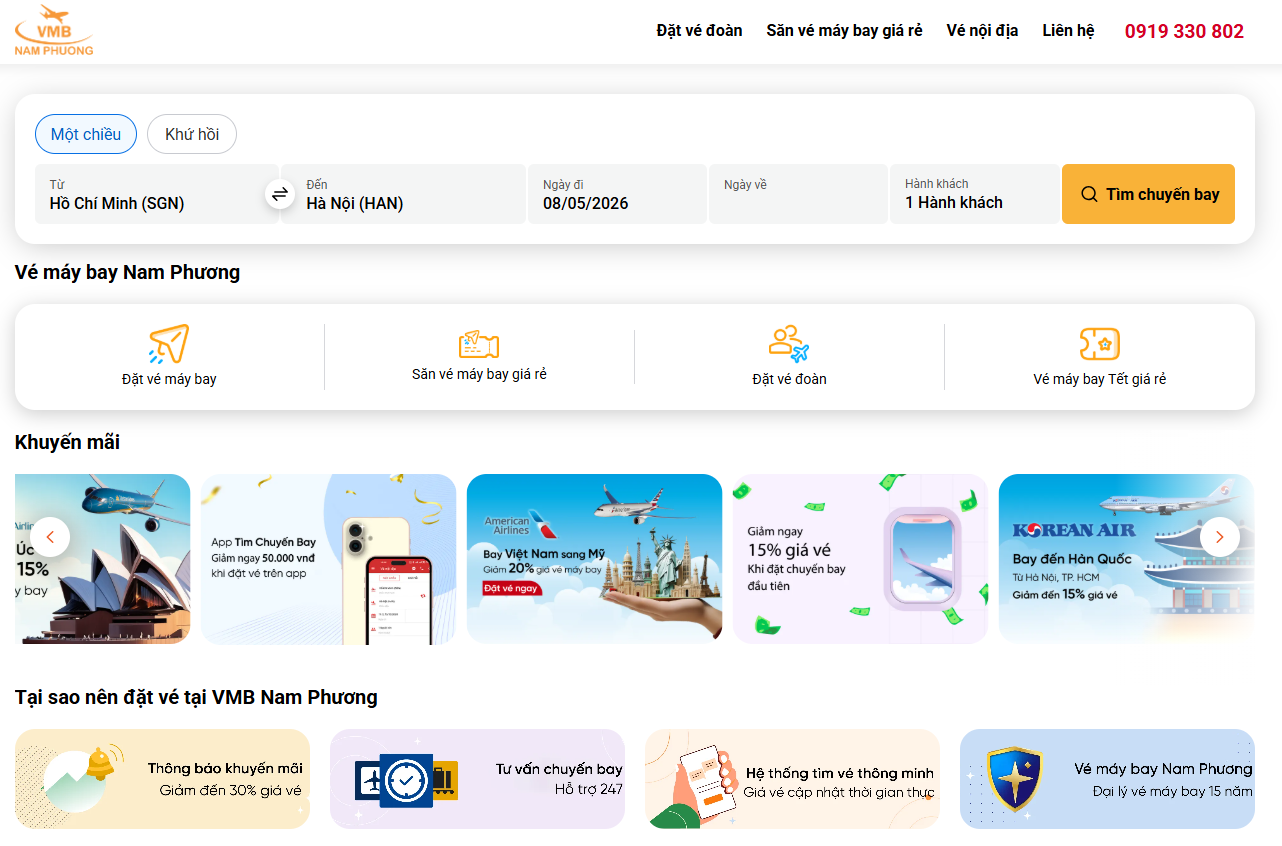Click the Thông báo khuyến mãi card title
Viewport: 1282px width, 846px height.
click(225, 769)
